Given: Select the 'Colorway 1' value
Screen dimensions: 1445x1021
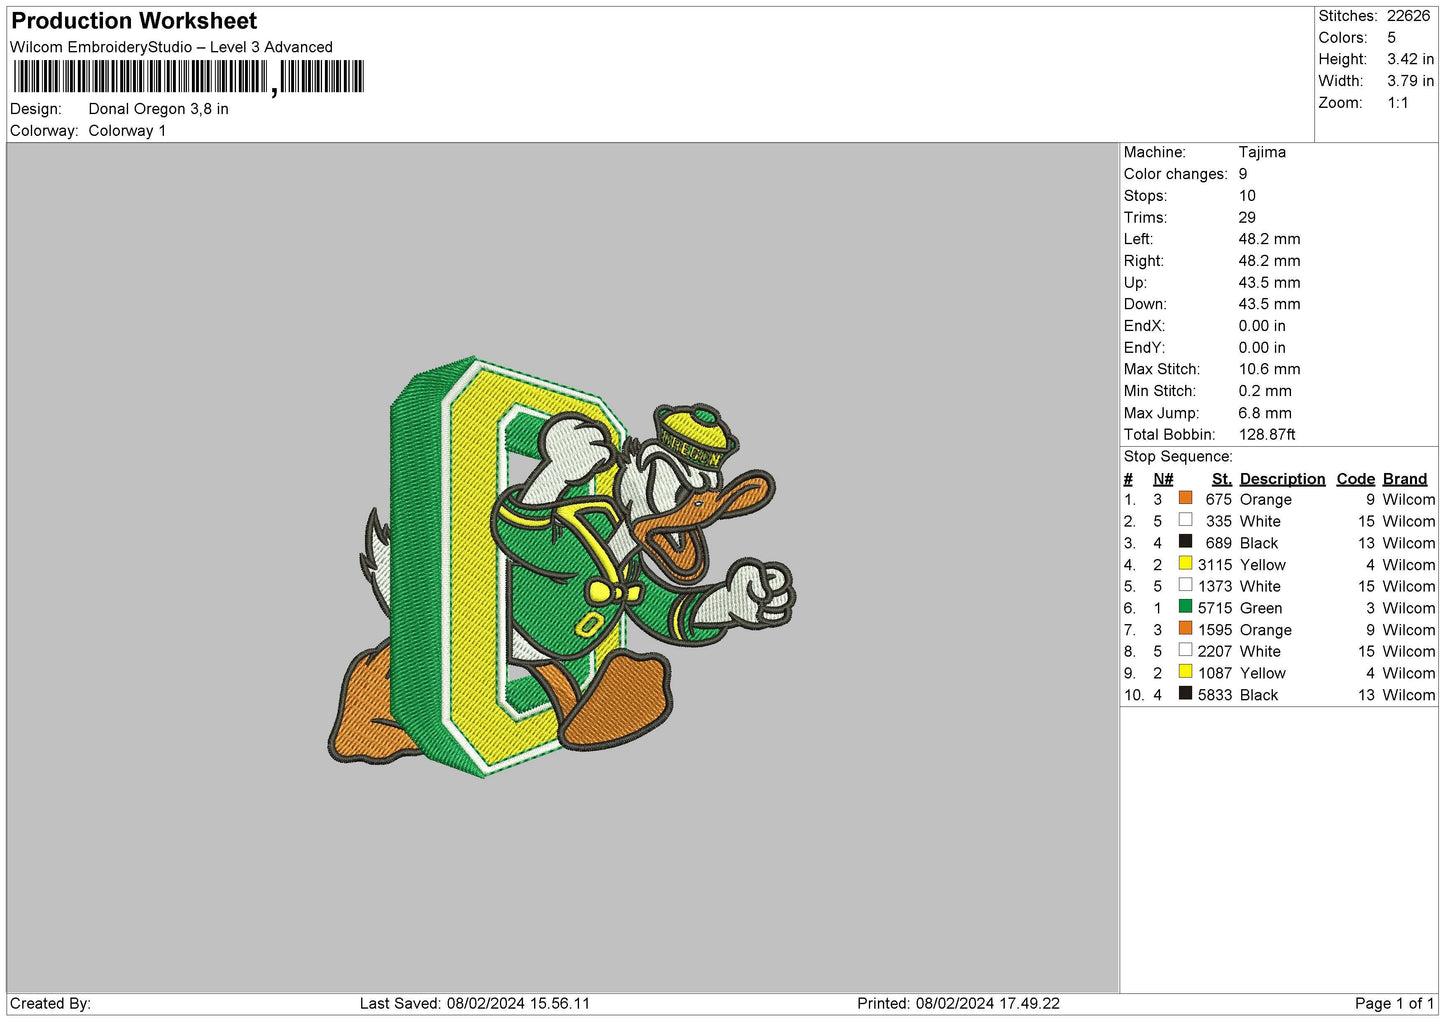Looking at the screenshot, I should [x=127, y=131].
